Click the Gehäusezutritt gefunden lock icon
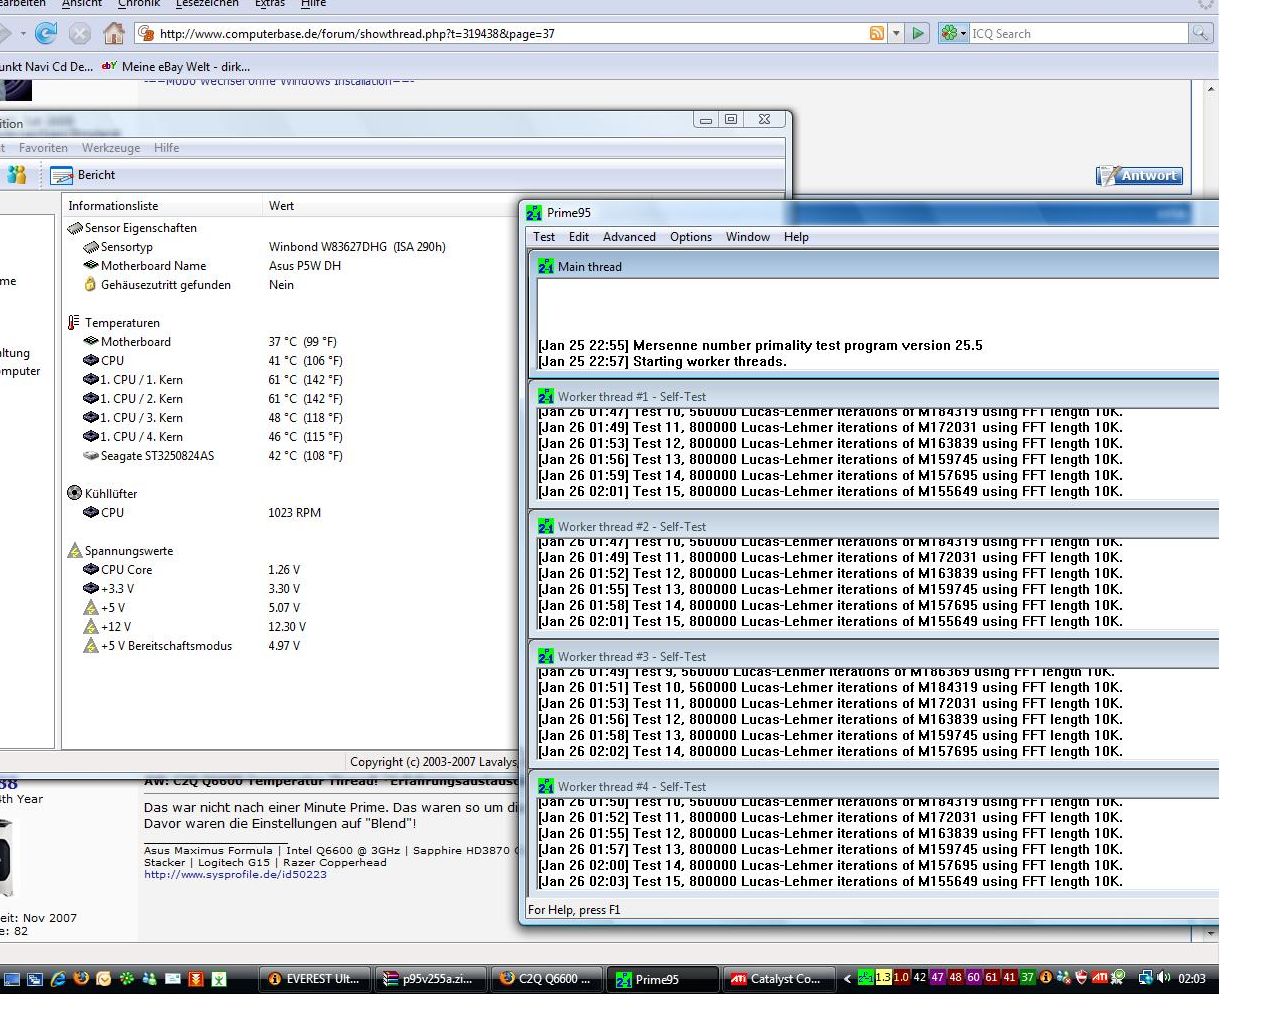The width and height of the screenshot is (1276, 1033). coord(90,285)
